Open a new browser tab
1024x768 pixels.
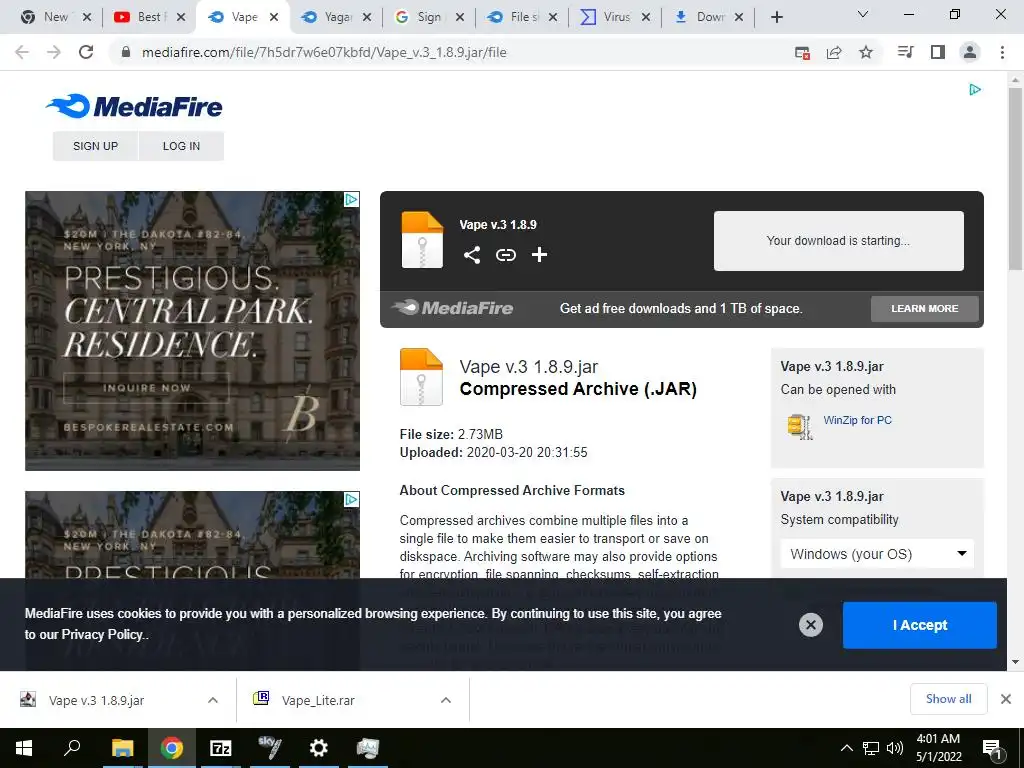point(776,17)
